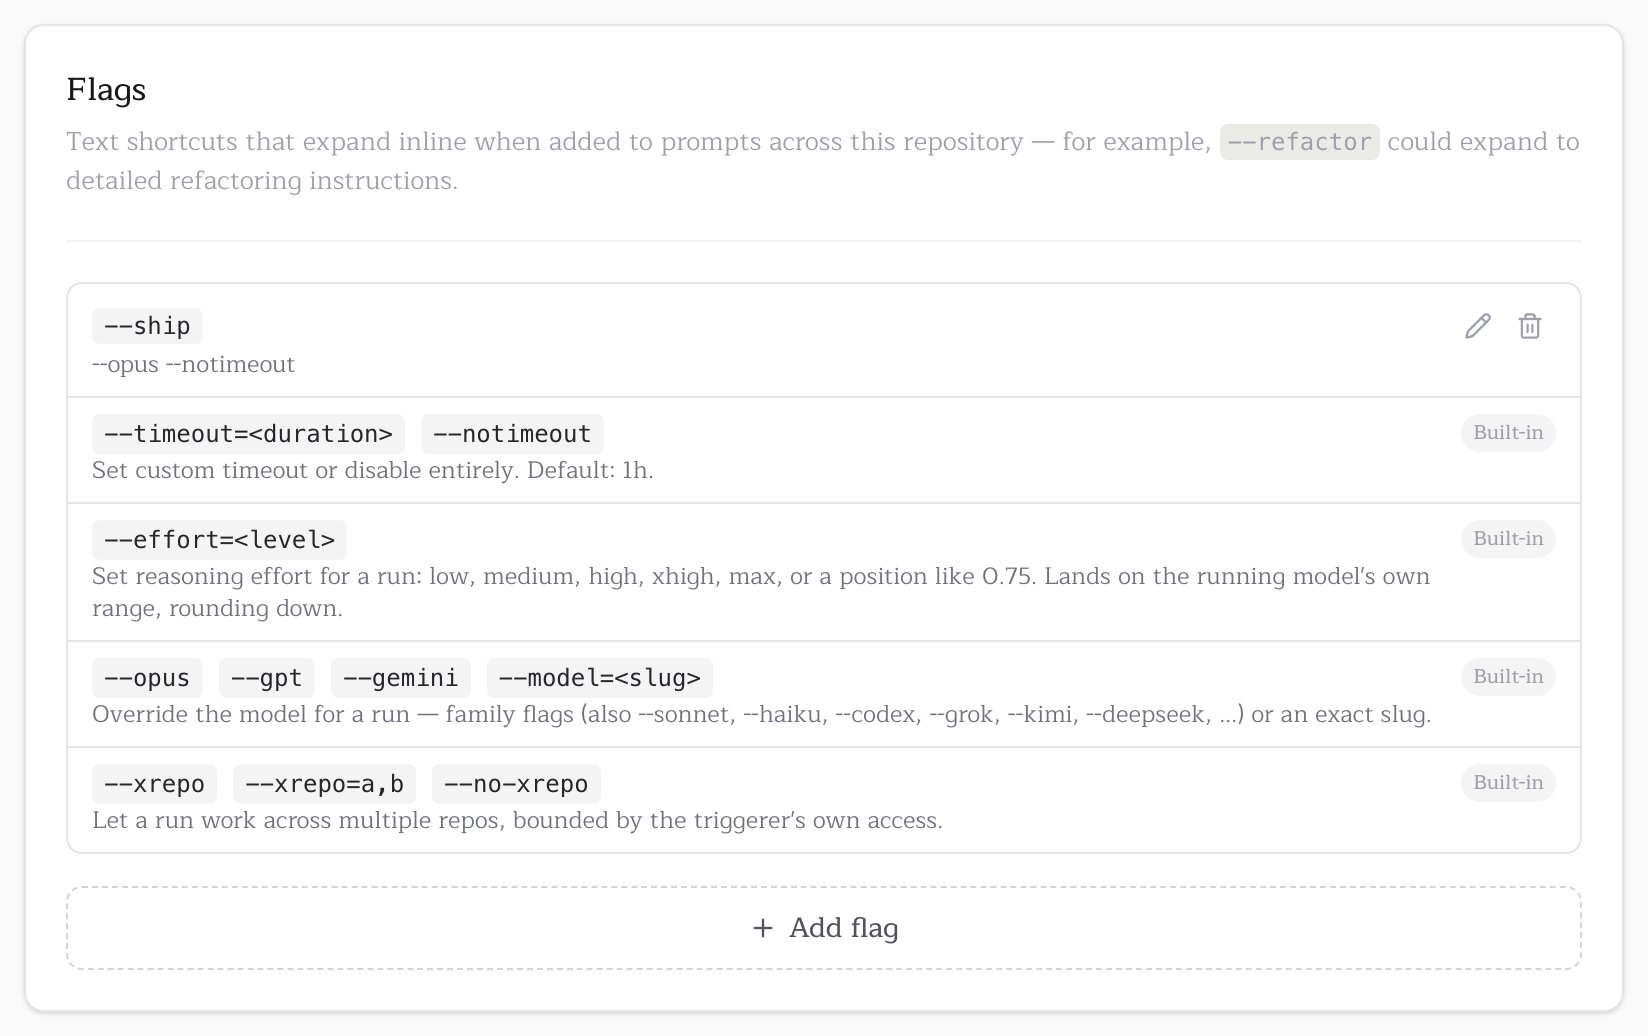Select the --ship flag chip
The height and width of the screenshot is (1036, 1648).
pyautogui.click(x=147, y=326)
